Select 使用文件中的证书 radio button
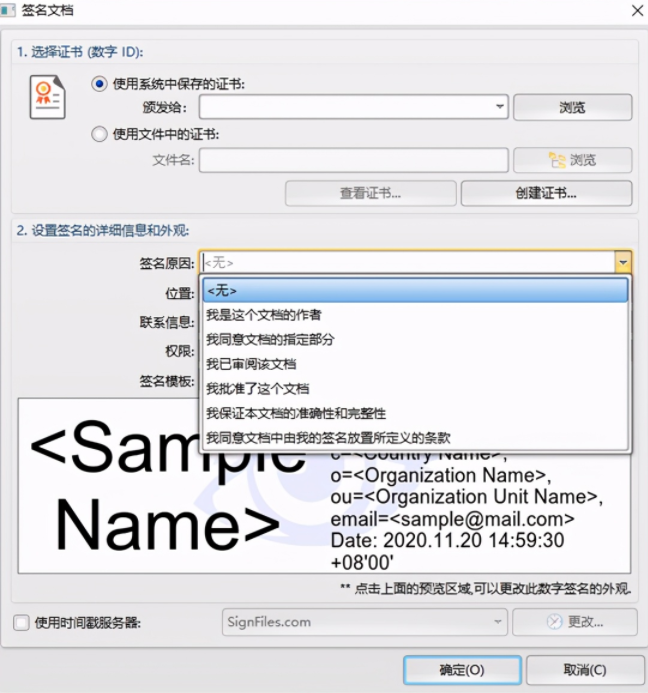This screenshot has width=648, height=693. [x=99, y=134]
